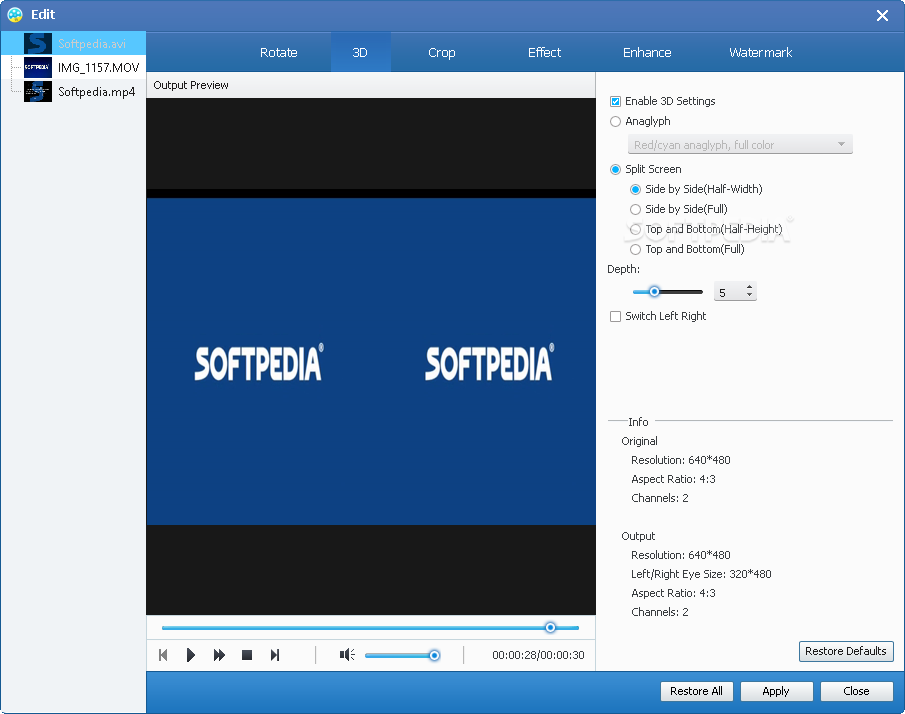The image size is (905, 714).
Task: Click the Restore All button
Action: click(696, 691)
